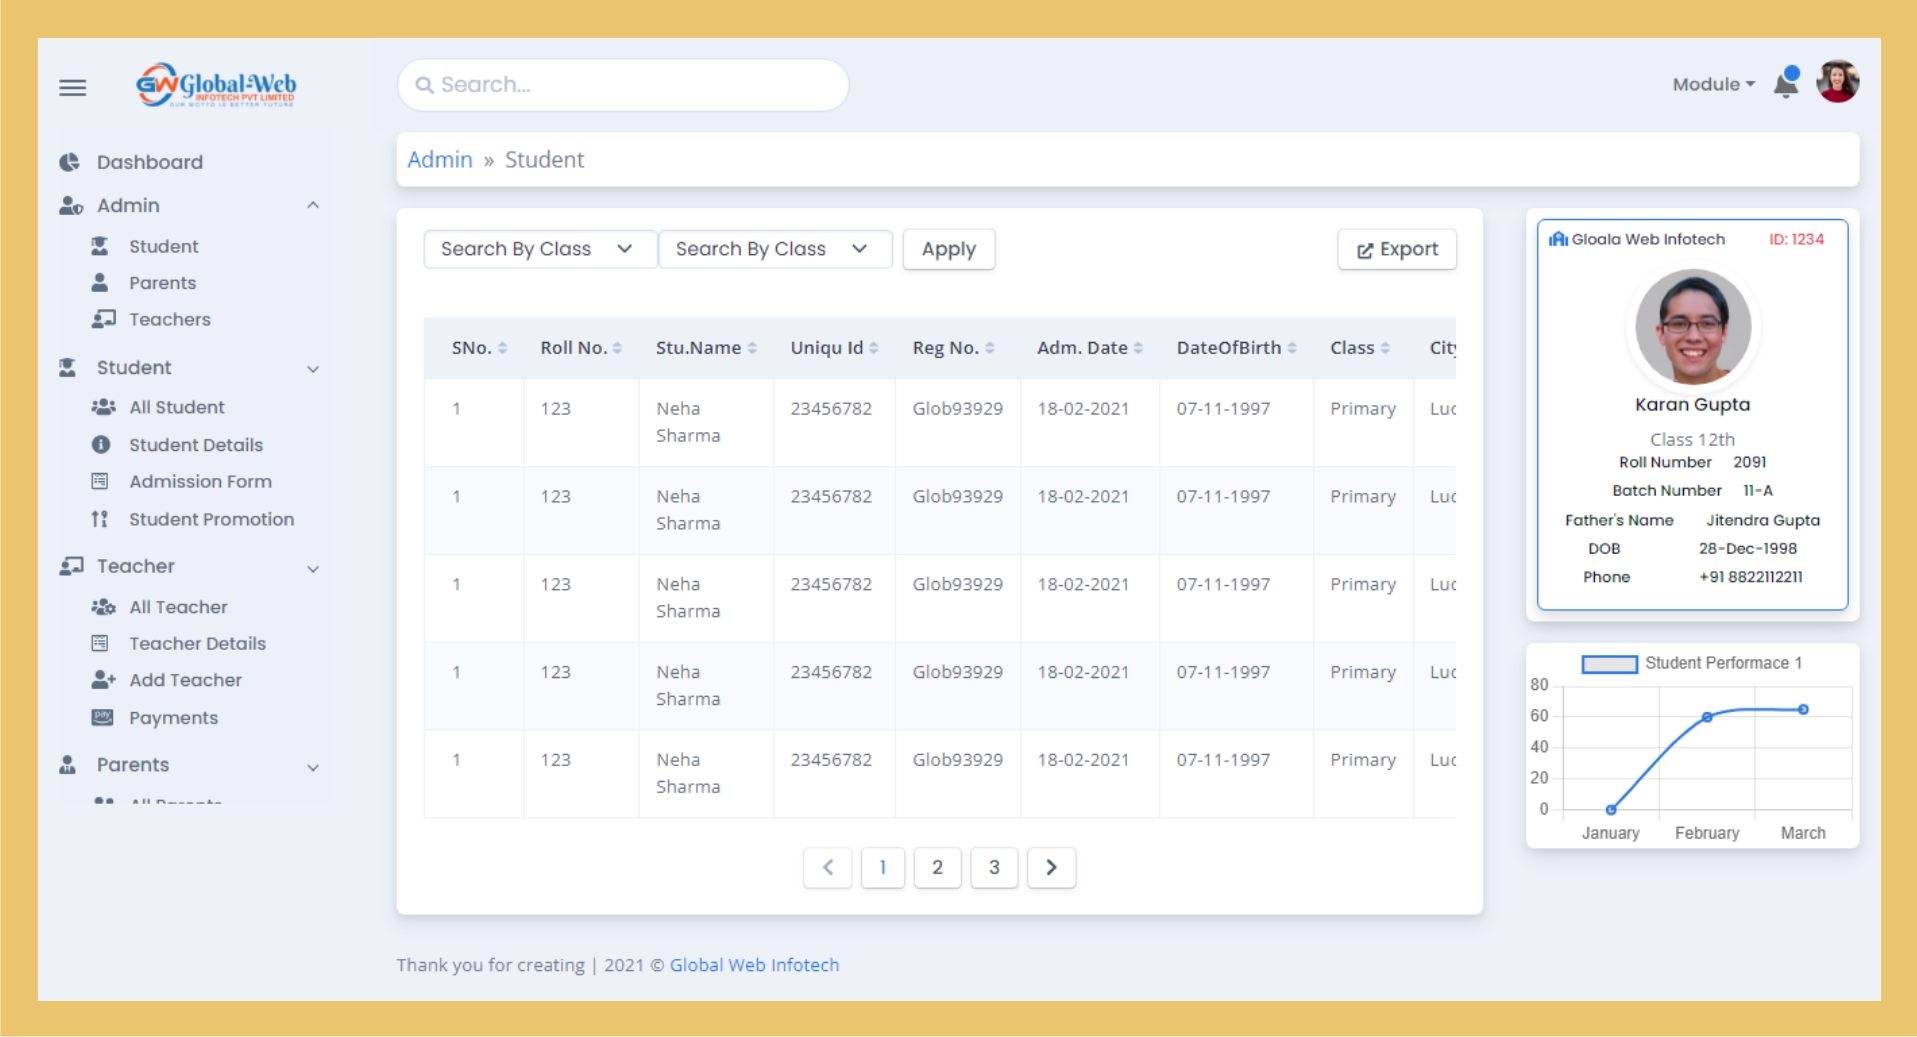The height and width of the screenshot is (1037, 1917).
Task: Open Teacher Details page
Action: tap(197, 643)
